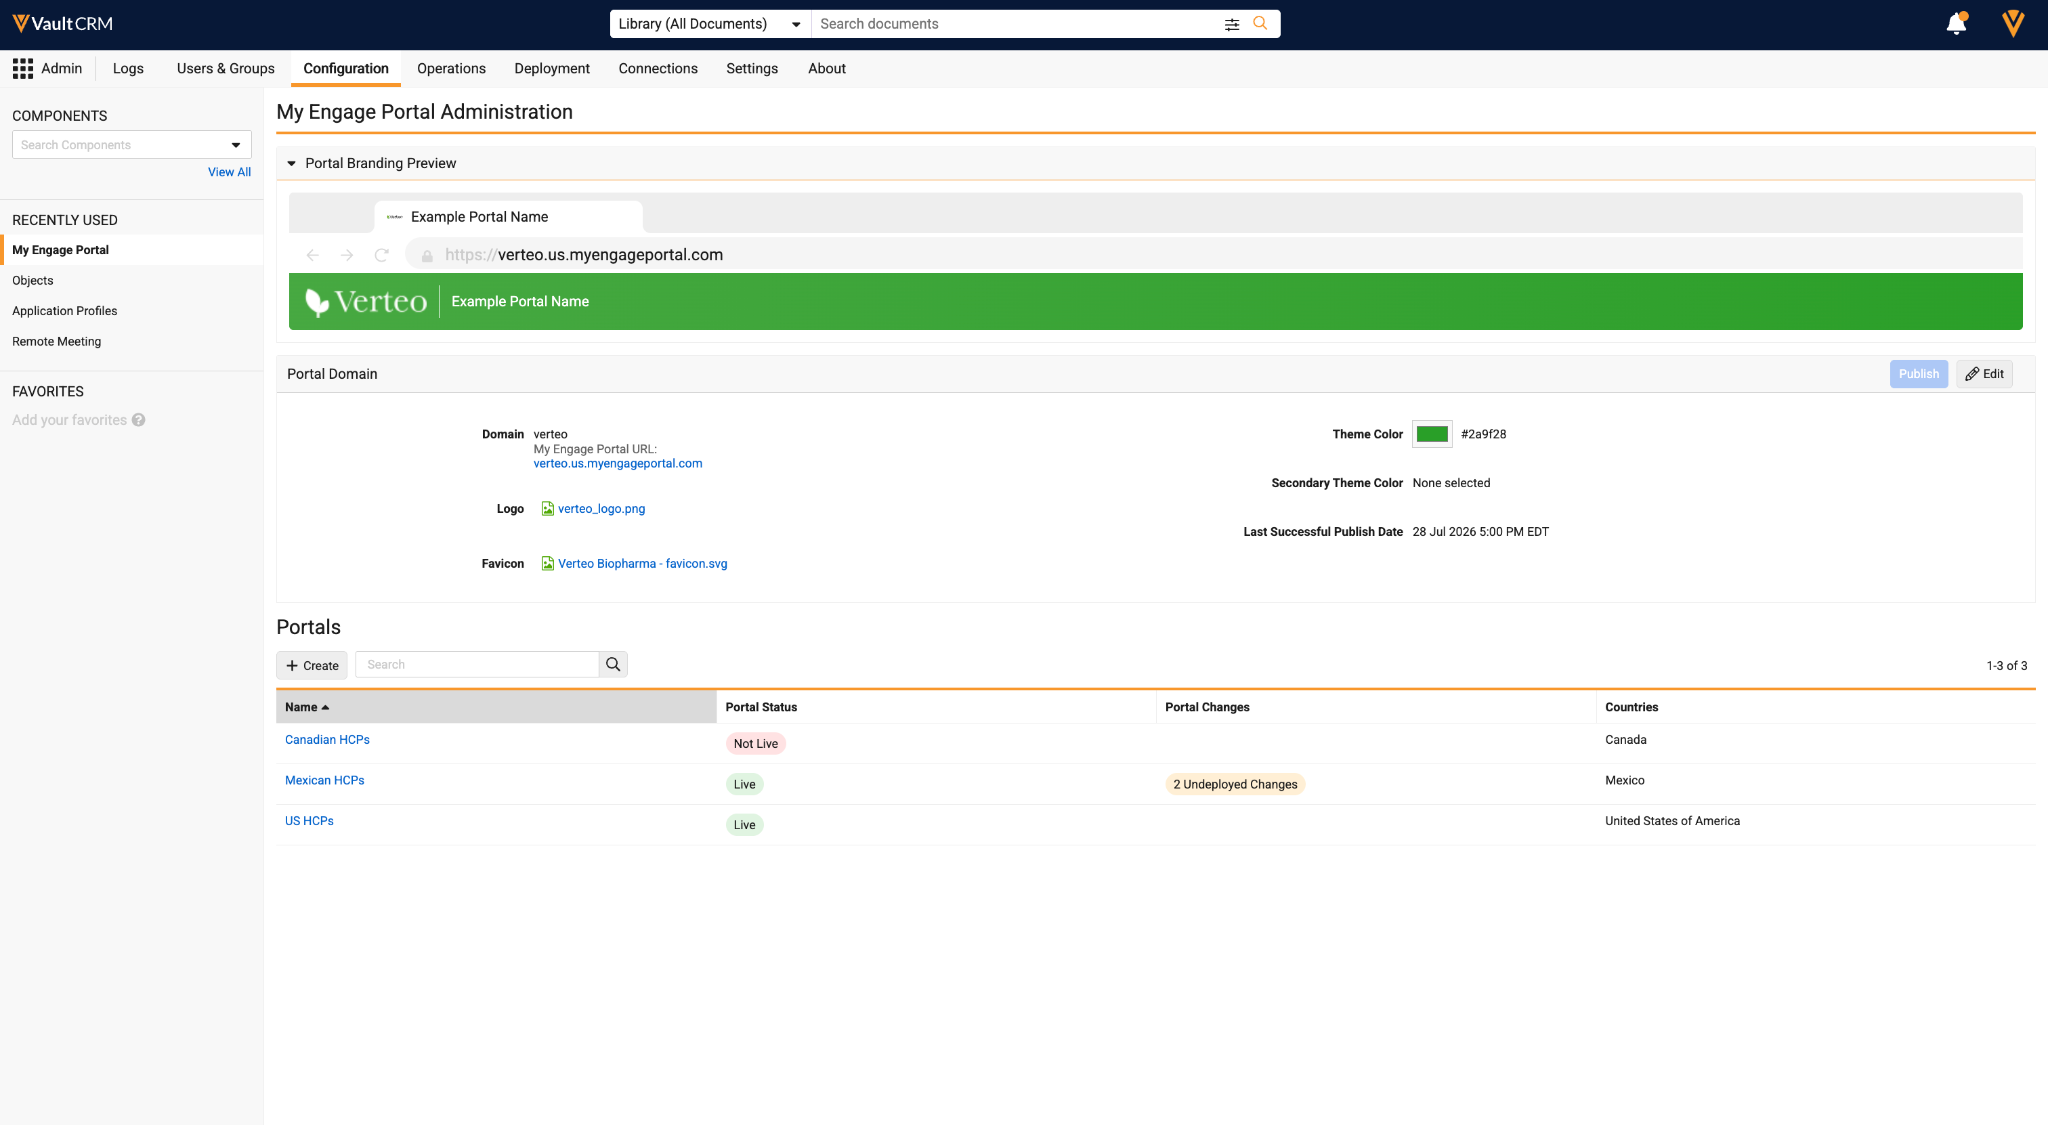Click the orange search magnifier icon
The width and height of the screenshot is (2048, 1125).
pos(1260,23)
